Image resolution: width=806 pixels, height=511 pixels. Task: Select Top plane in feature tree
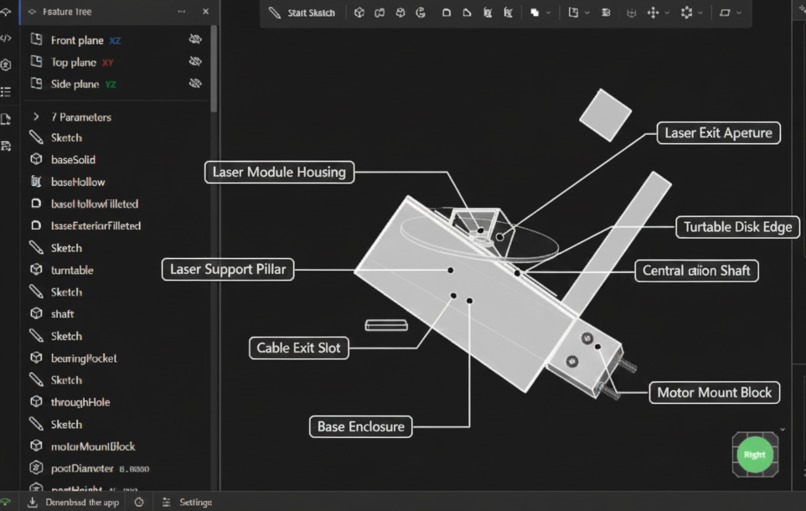point(116,62)
